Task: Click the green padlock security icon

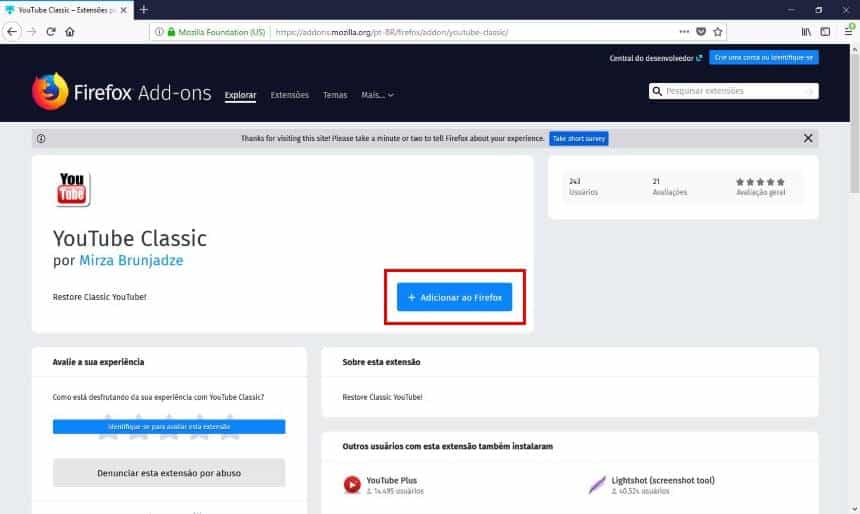Action: (x=171, y=32)
